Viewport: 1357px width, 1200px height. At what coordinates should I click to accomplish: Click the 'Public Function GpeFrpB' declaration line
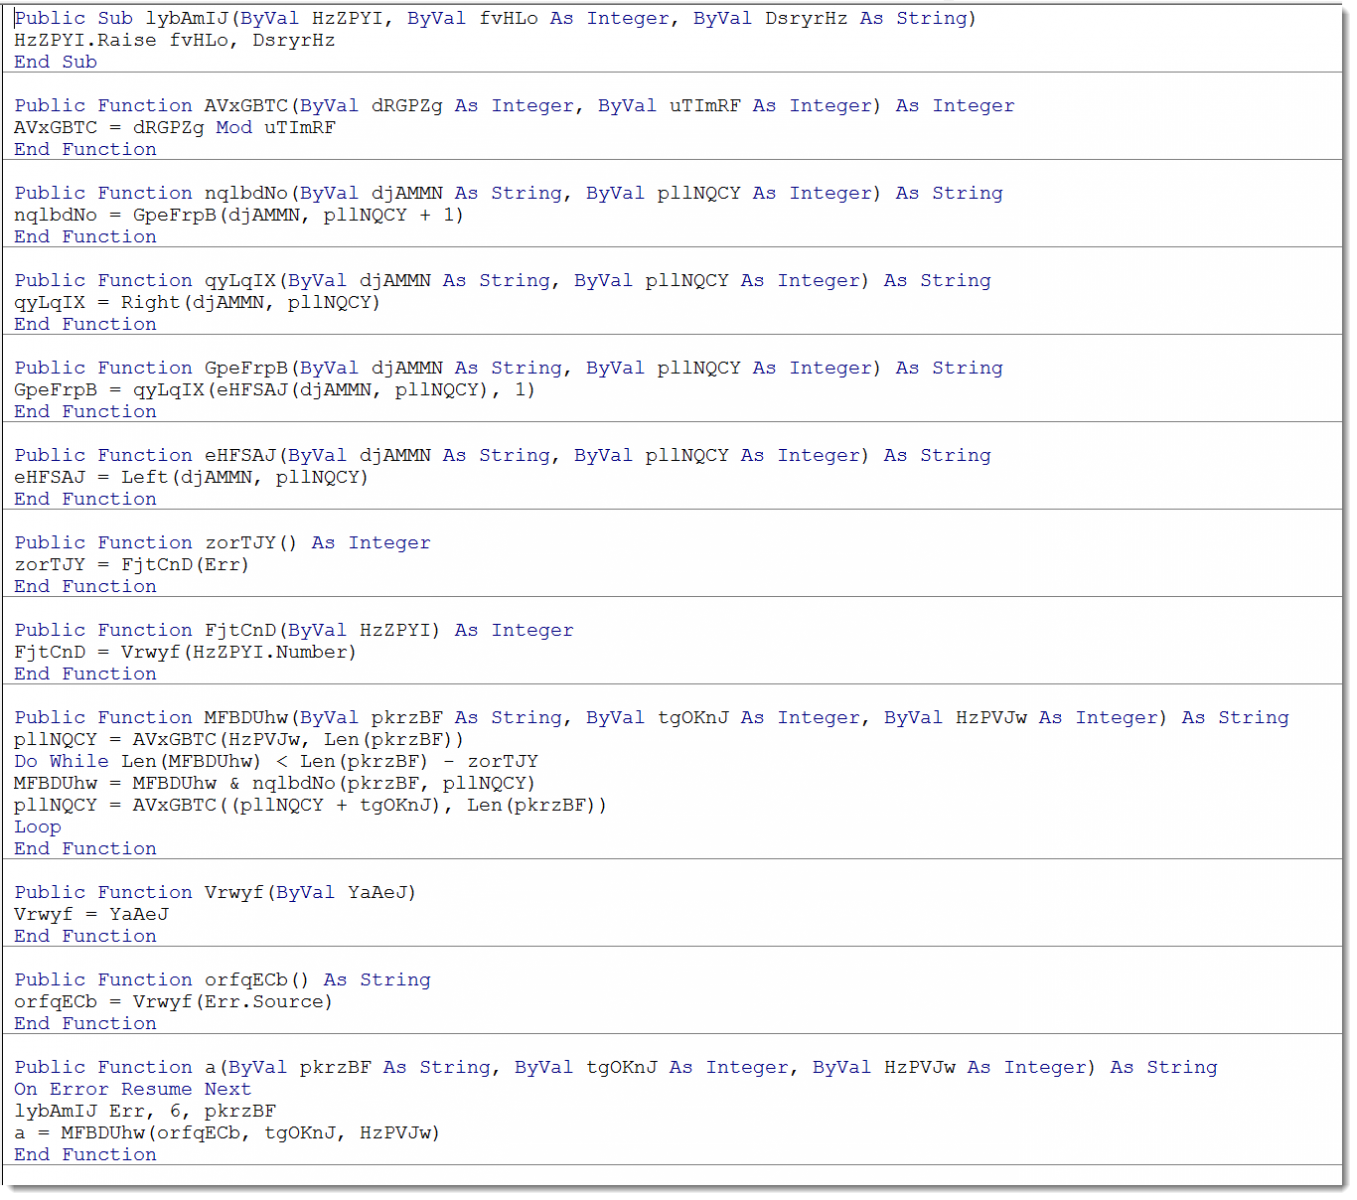(x=508, y=368)
